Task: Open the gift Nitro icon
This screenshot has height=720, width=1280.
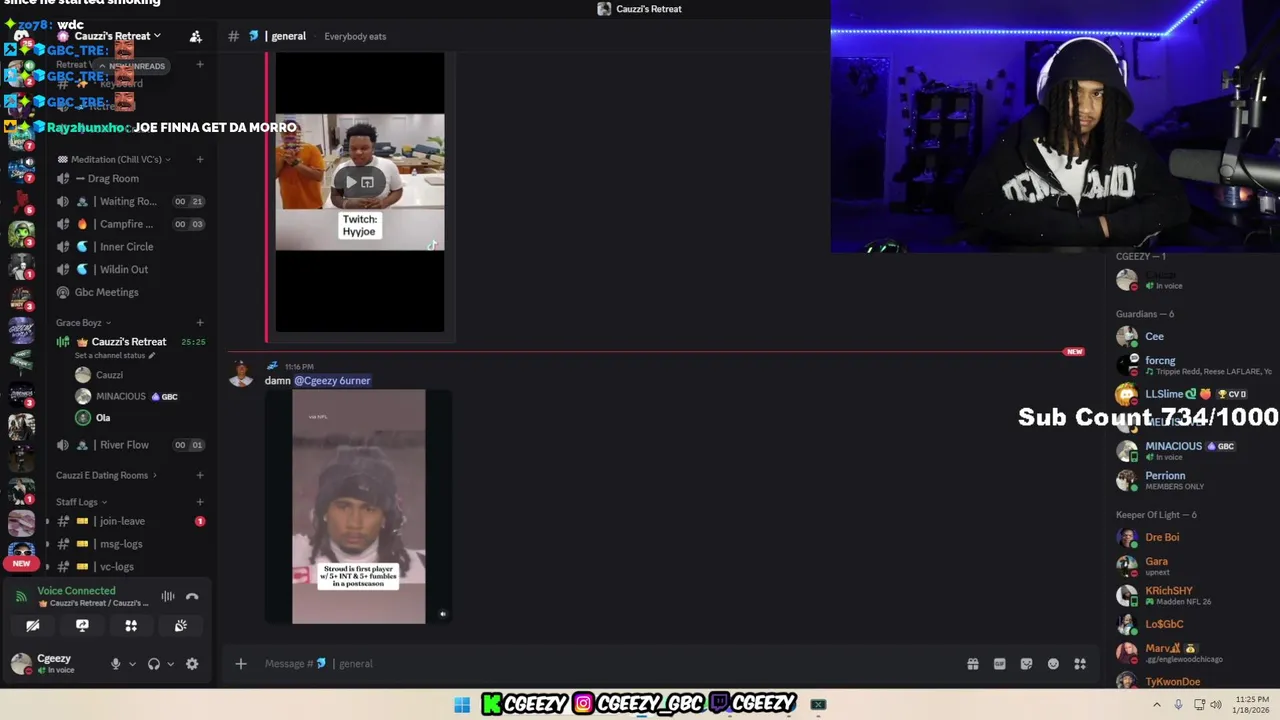Action: [973, 664]
